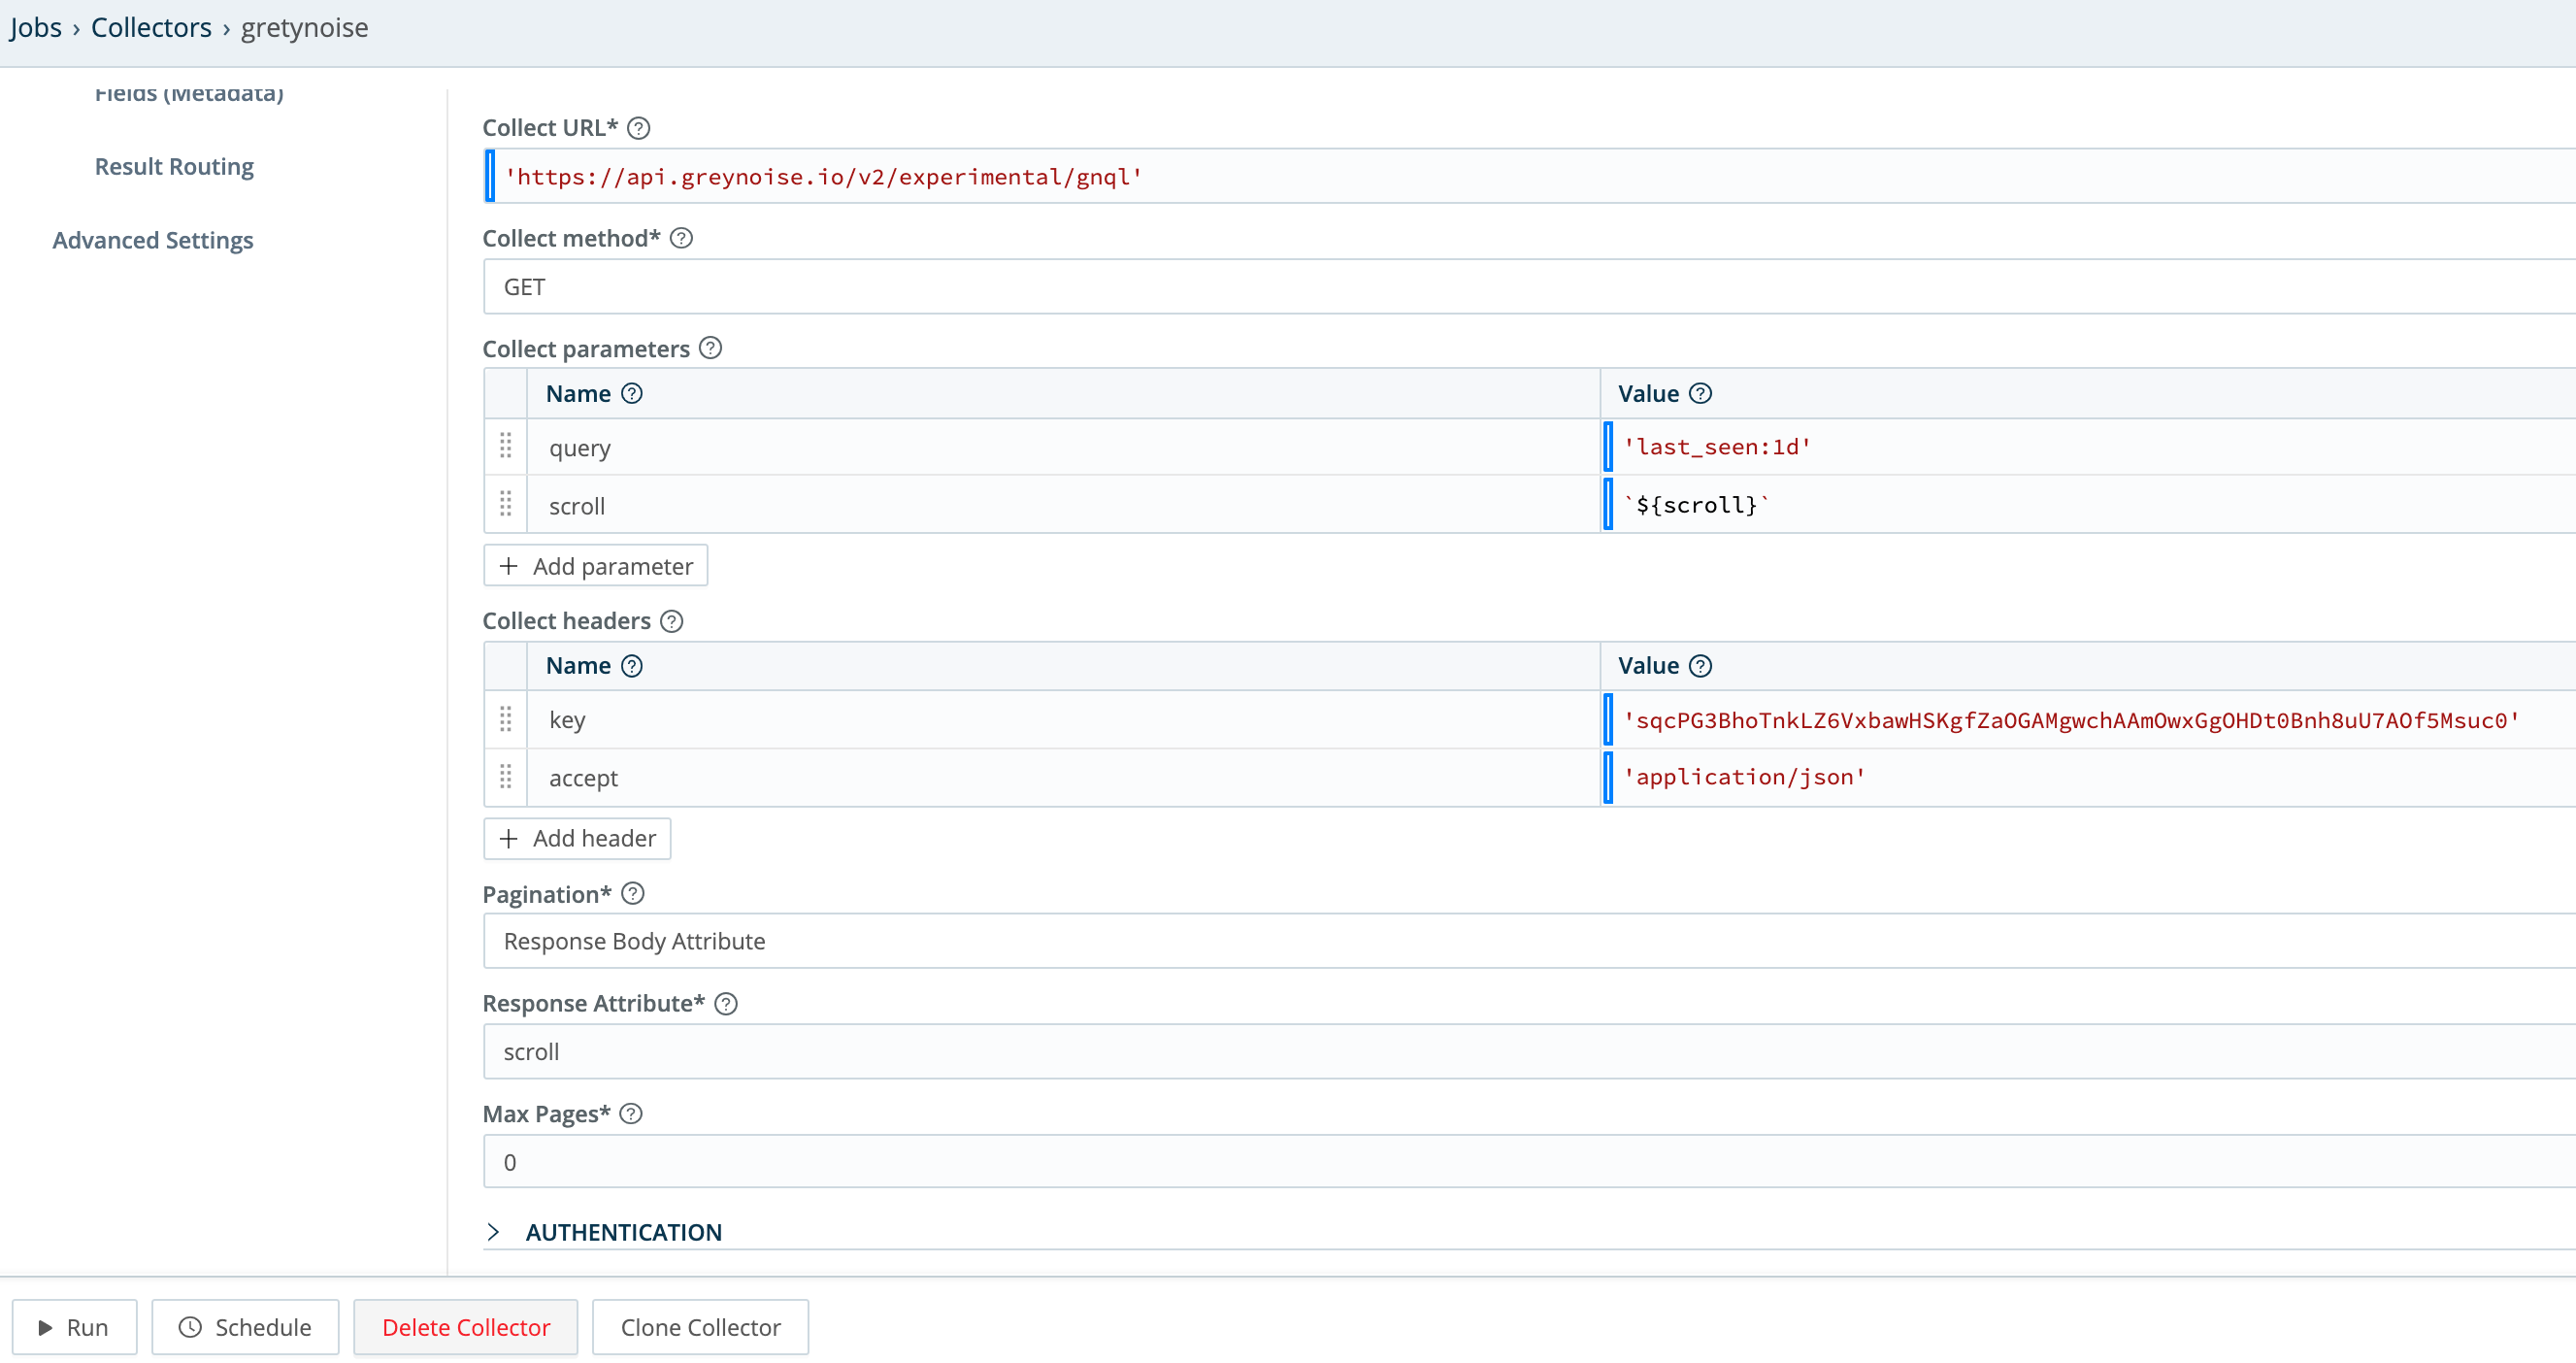Click the Response Attribute help icon
The height and width of the screenshot is (1363, 2576).
(727, 1003)
